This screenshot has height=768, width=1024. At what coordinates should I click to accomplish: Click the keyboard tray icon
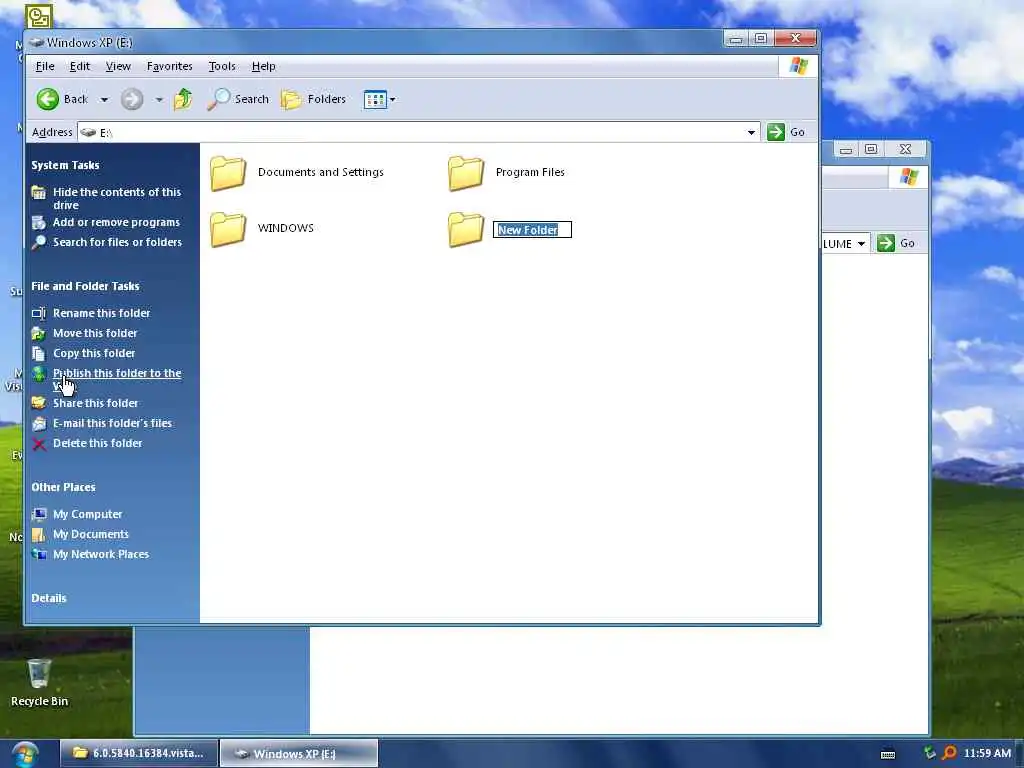pos(888,754)
